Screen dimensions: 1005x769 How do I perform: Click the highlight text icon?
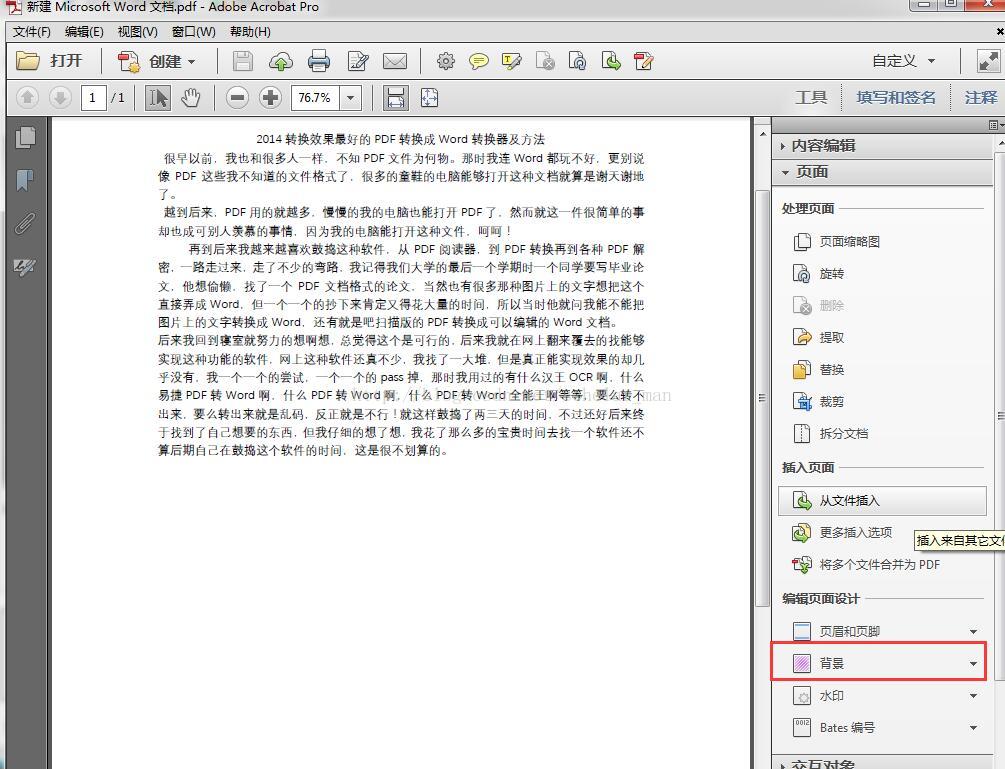pyautogui.click(x=511, y=62)
